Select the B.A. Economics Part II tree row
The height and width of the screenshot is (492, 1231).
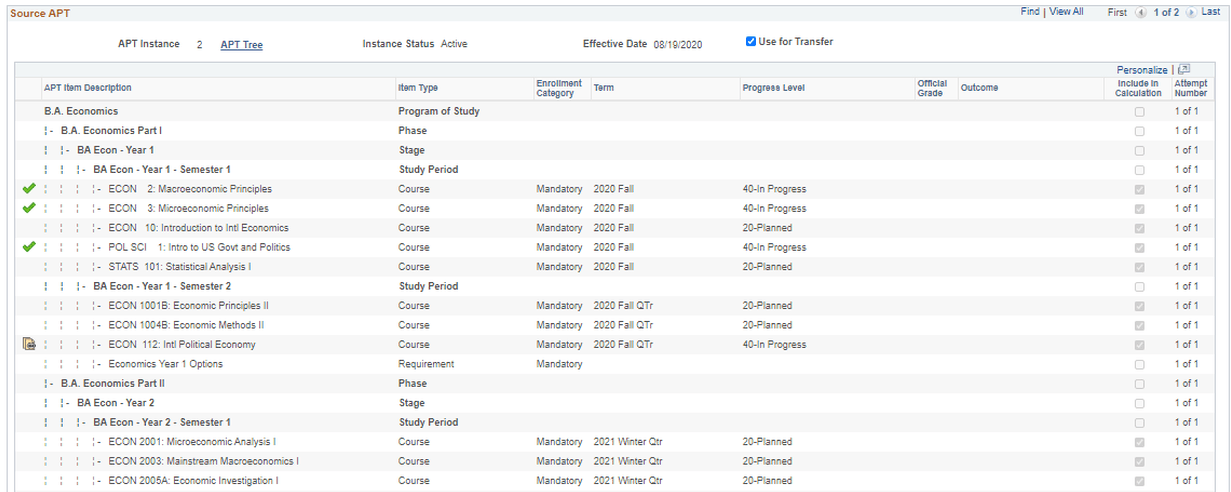pyautogui.click(x=113, y=383)
